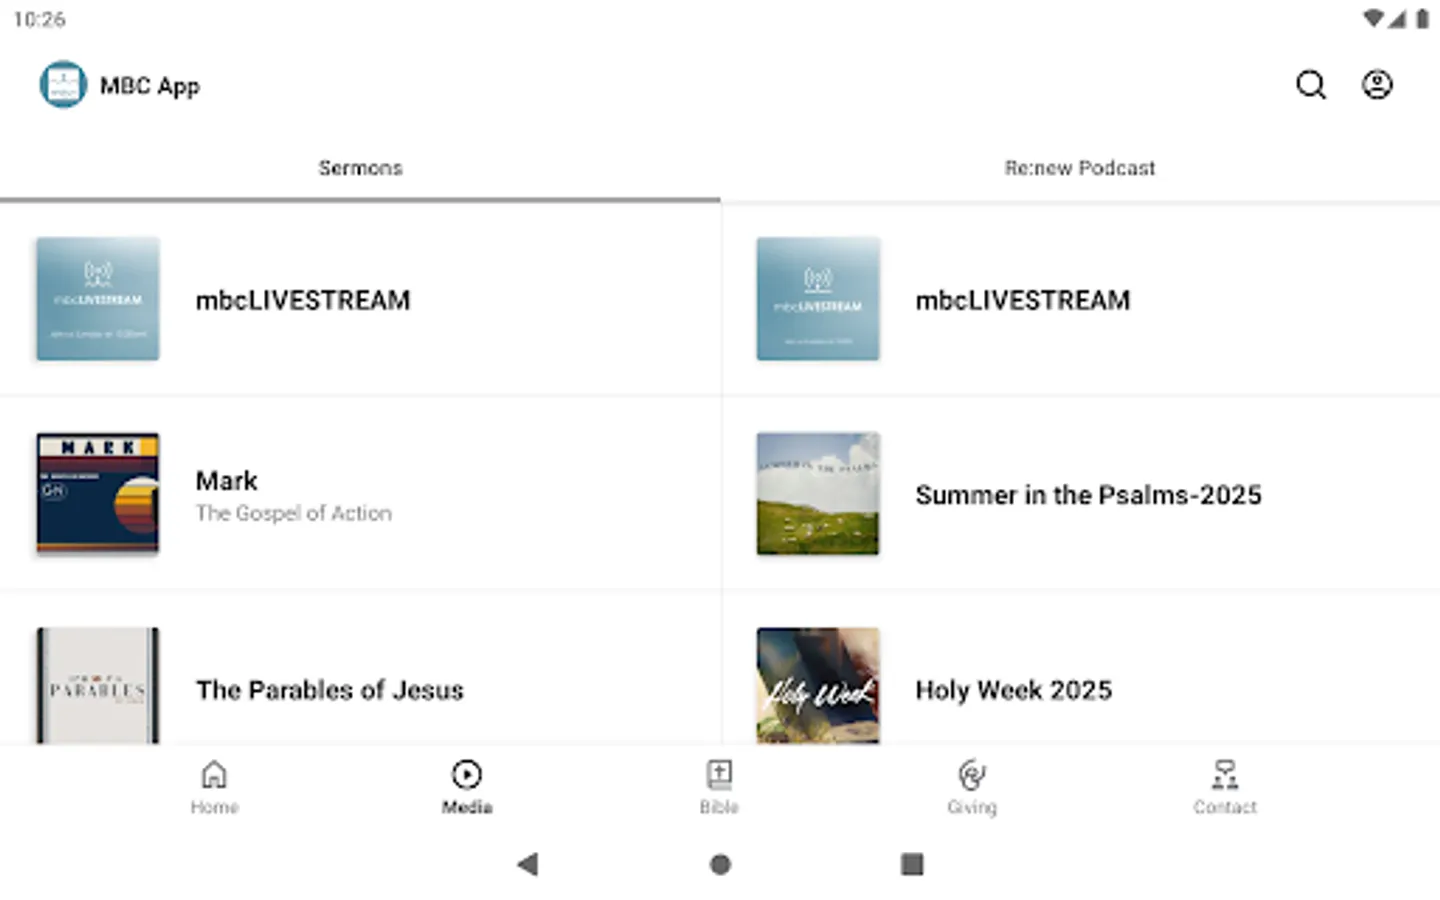The image size is (1440, 900).
Task: Switch to the Re:new Podcast tab
Action: point(1080,168)
